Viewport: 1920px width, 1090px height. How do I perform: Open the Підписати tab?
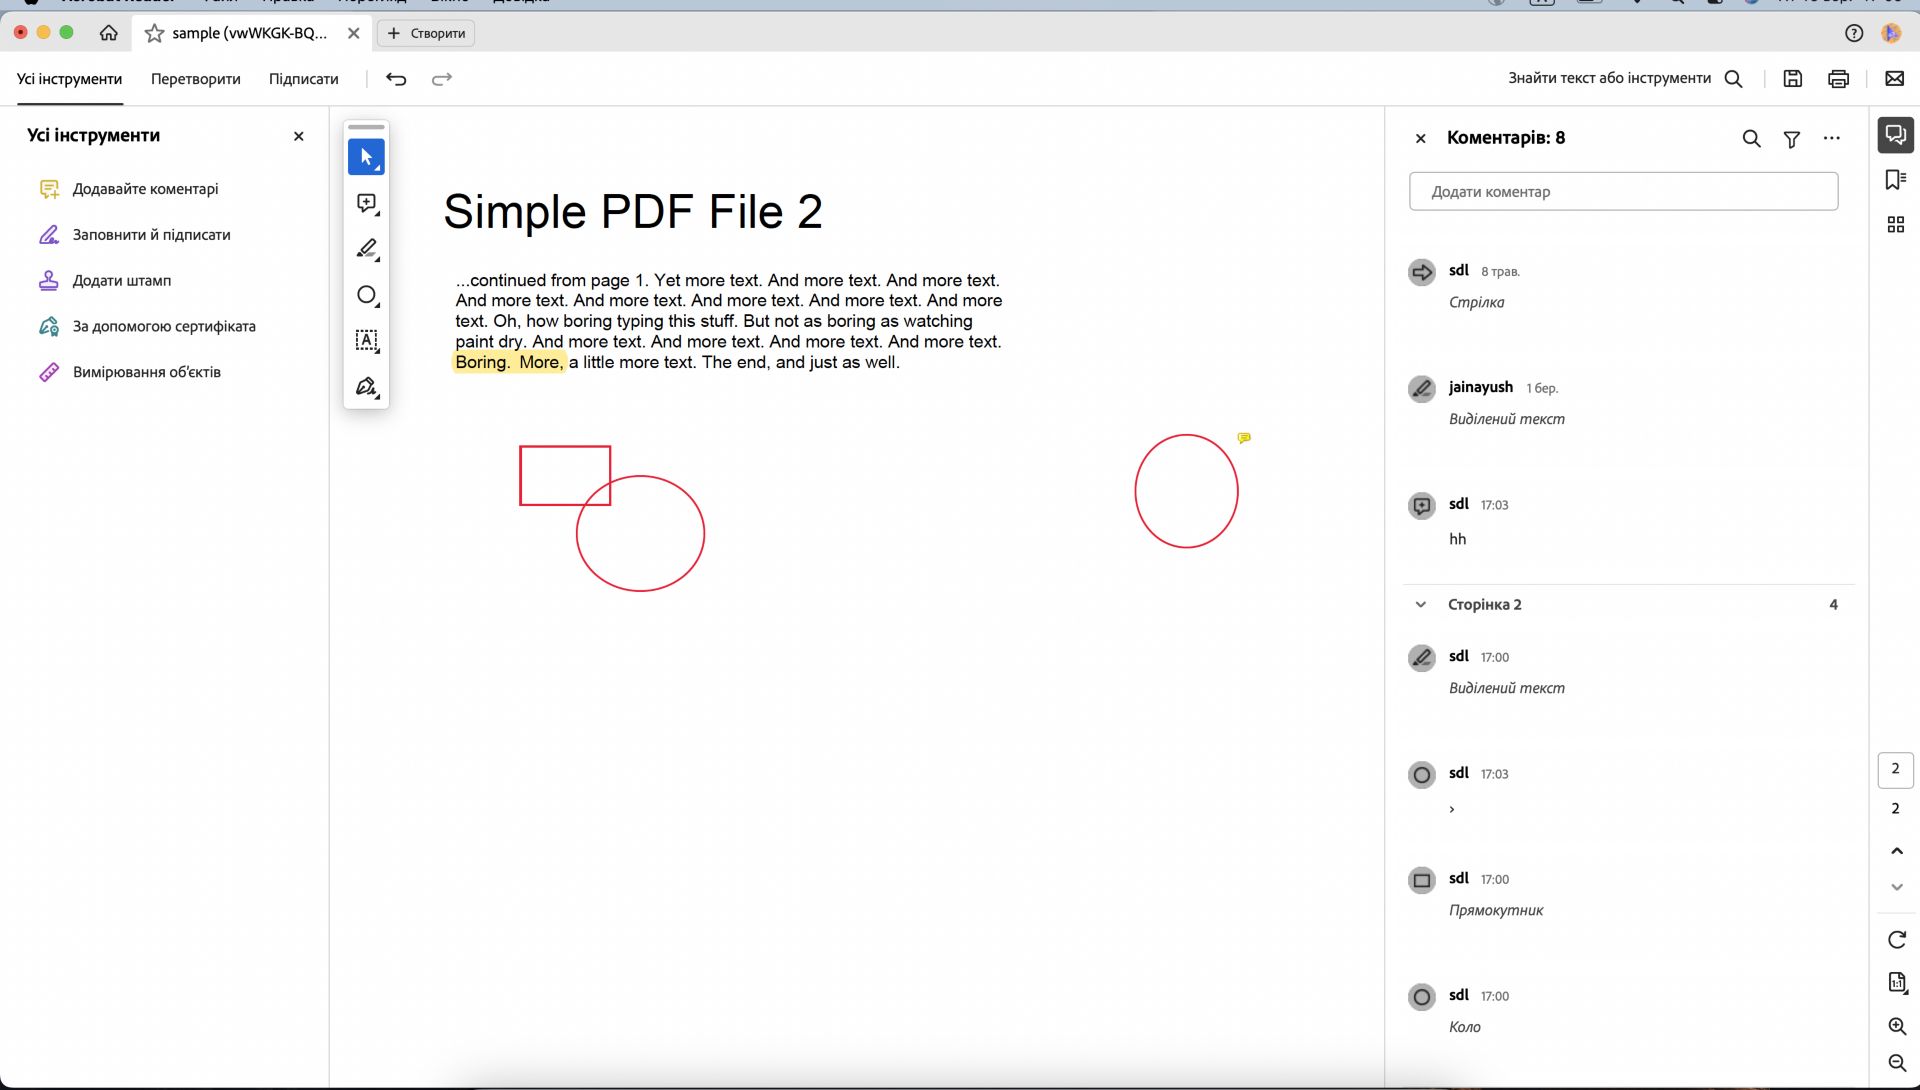tap(303, 79)
